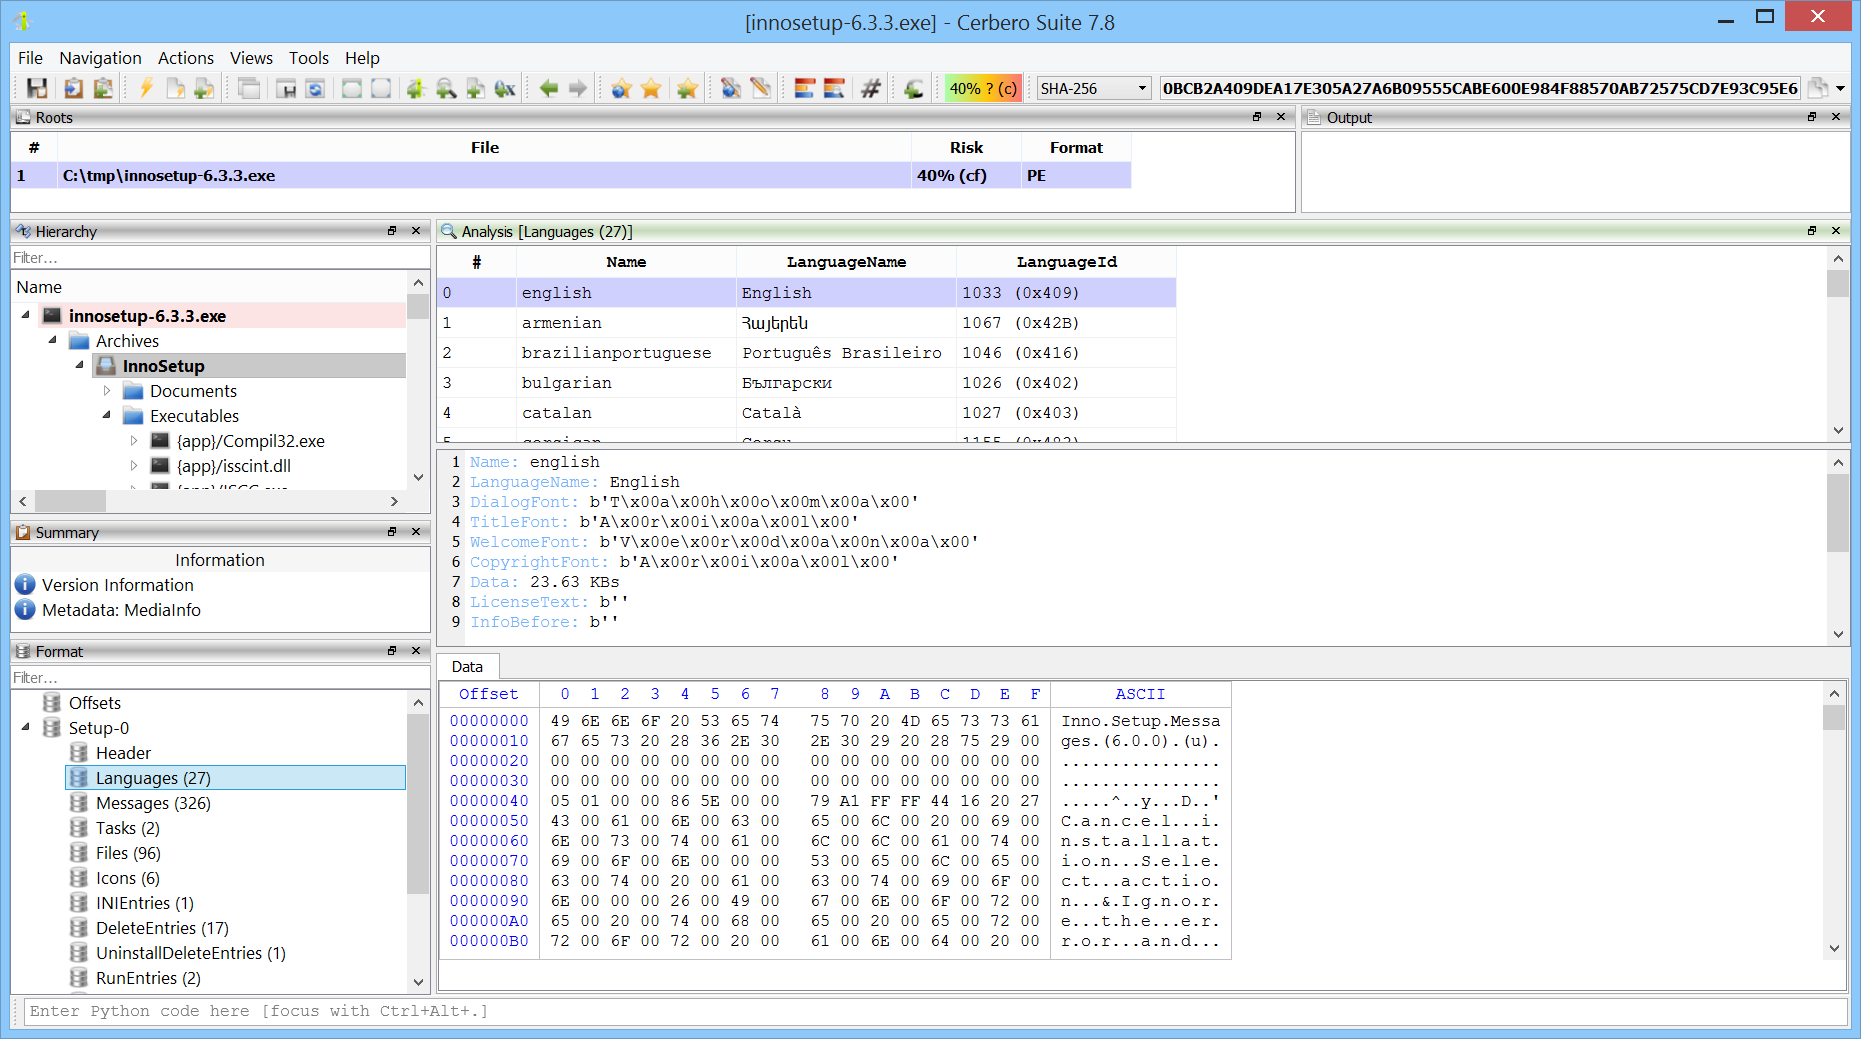Collapse the InnoSetup tree node
The image size is (1861, 1039).
pyautogui.click(x=80, y=365)
